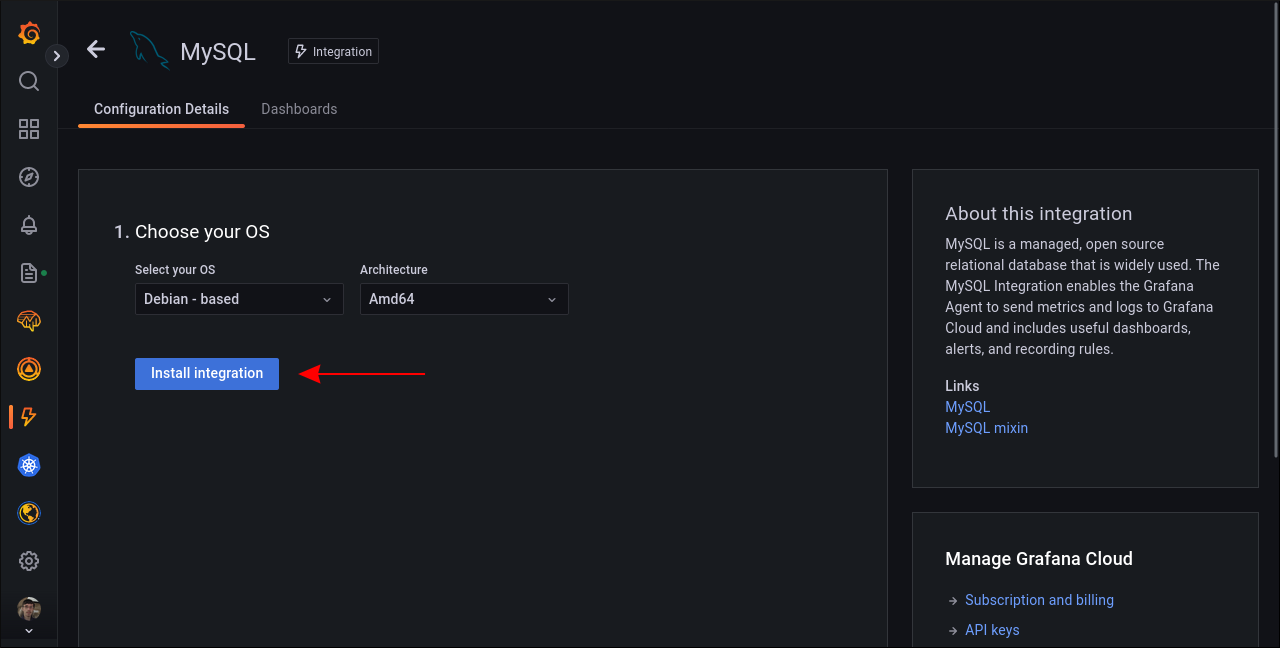Open the Machine Learning sidebar icon
Image resolution: width=1280 pixels, height=648 pixels.
point(28,321)
